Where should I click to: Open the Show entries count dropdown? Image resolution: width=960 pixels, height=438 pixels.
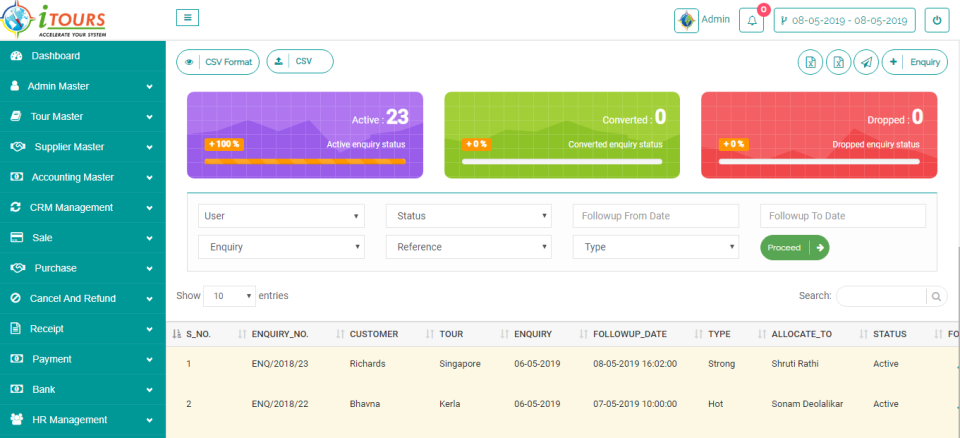coord(229,296)
